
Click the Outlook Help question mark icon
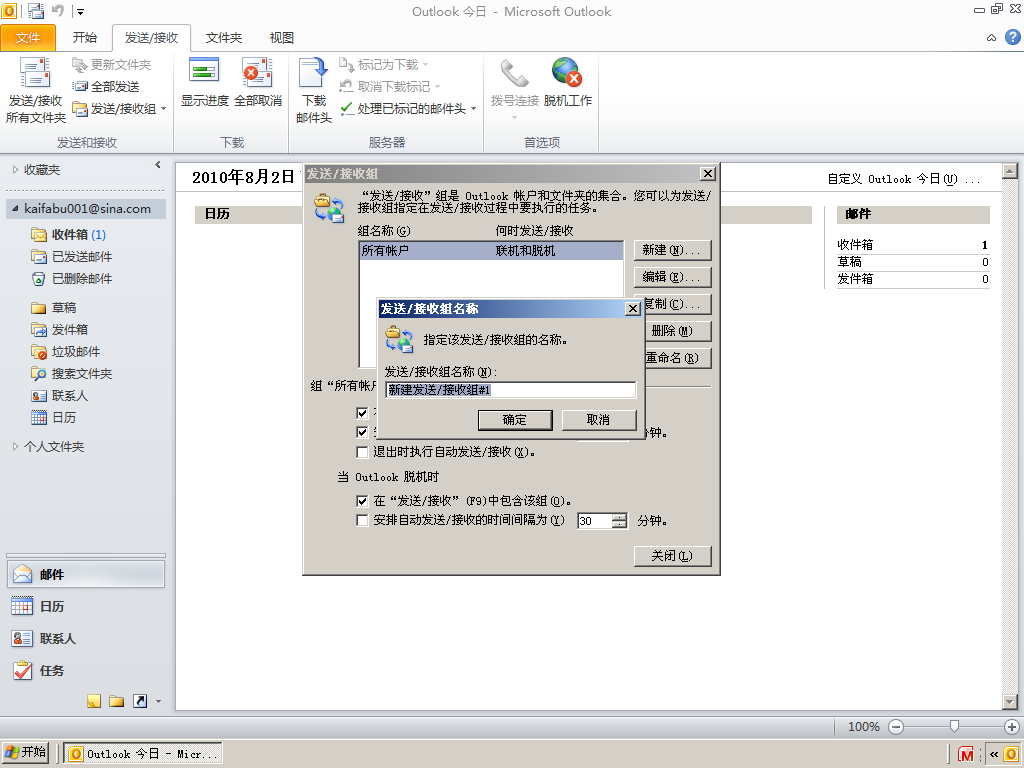1012,37
